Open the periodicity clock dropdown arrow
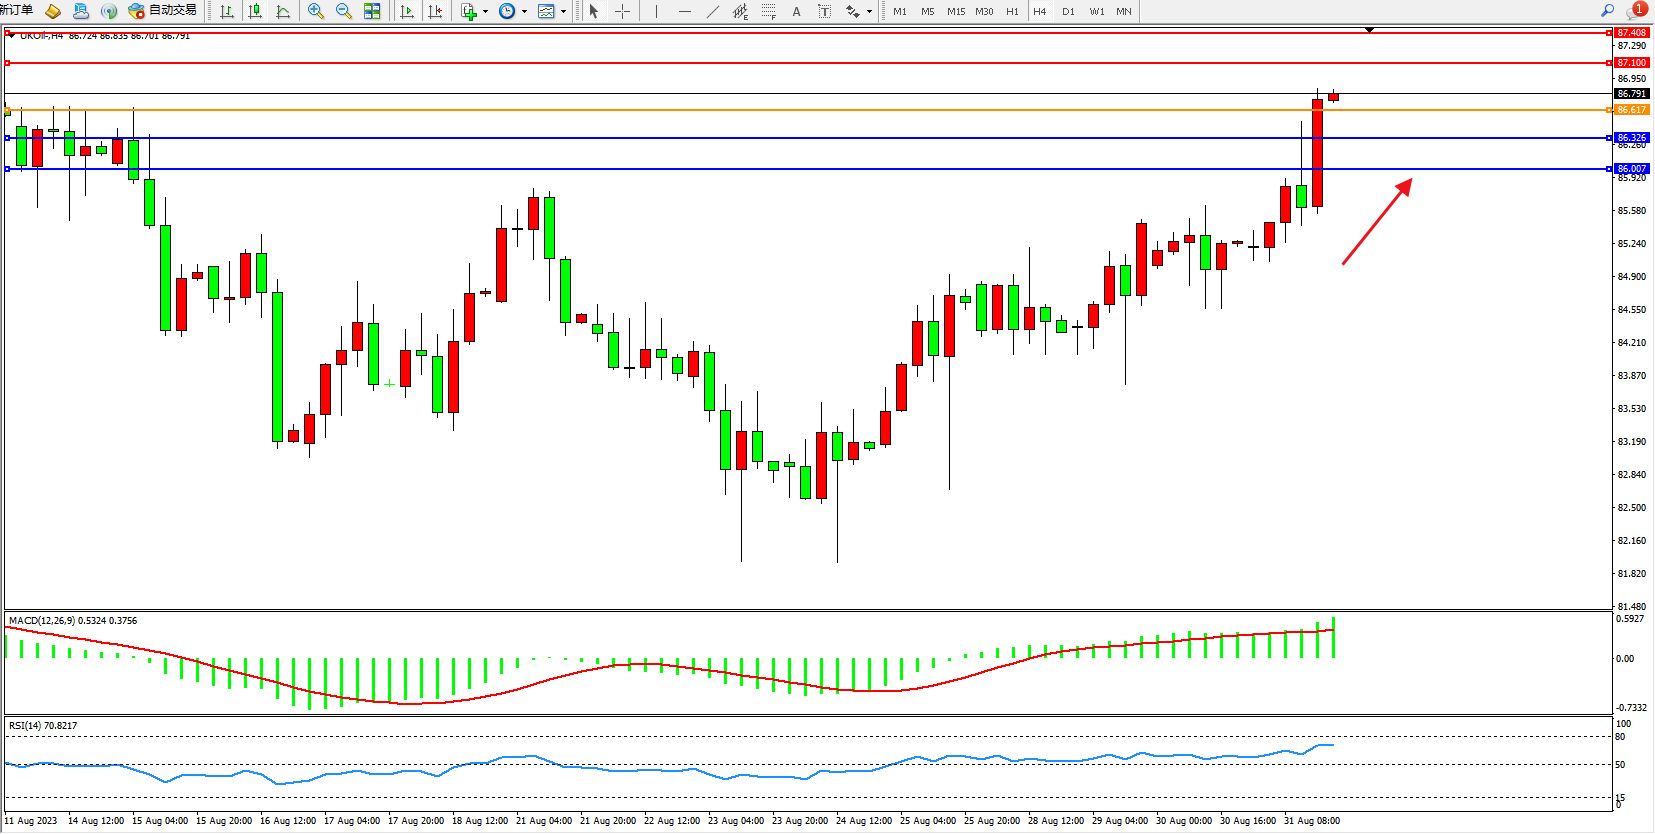Screen dimensions: 1655x834 525,12
